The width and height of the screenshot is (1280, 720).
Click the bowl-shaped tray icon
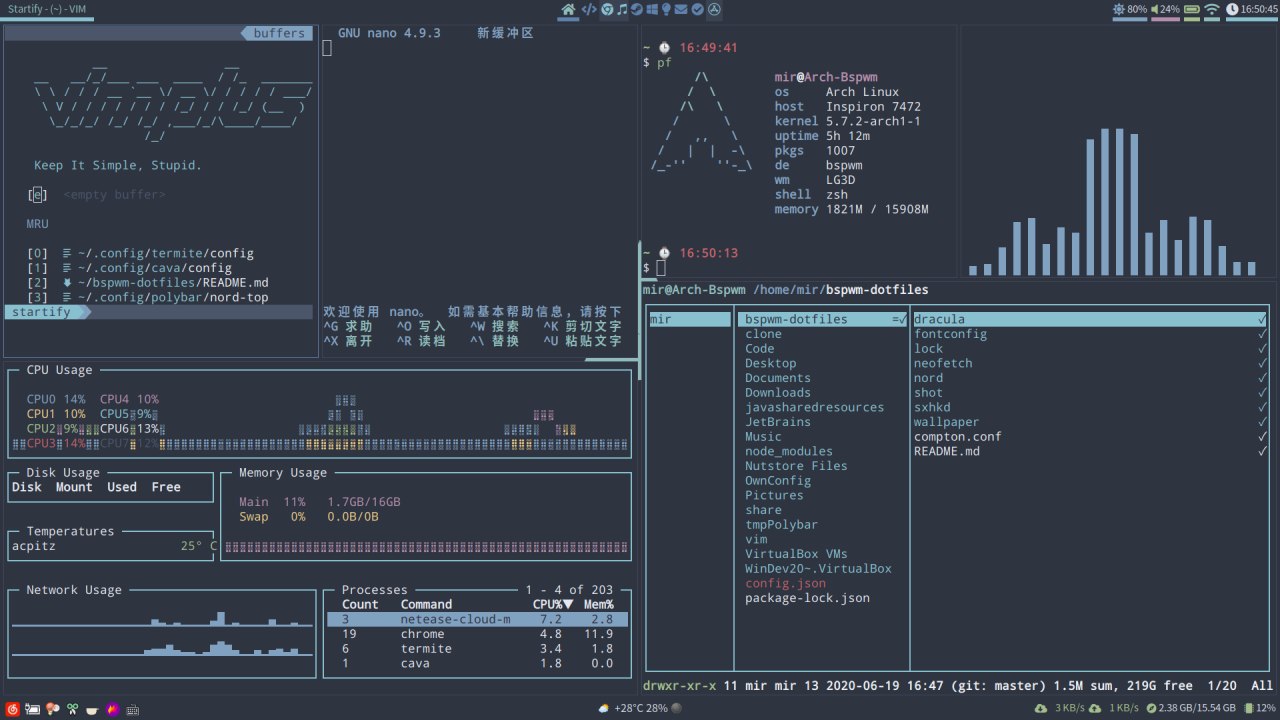tap(92, 710)
